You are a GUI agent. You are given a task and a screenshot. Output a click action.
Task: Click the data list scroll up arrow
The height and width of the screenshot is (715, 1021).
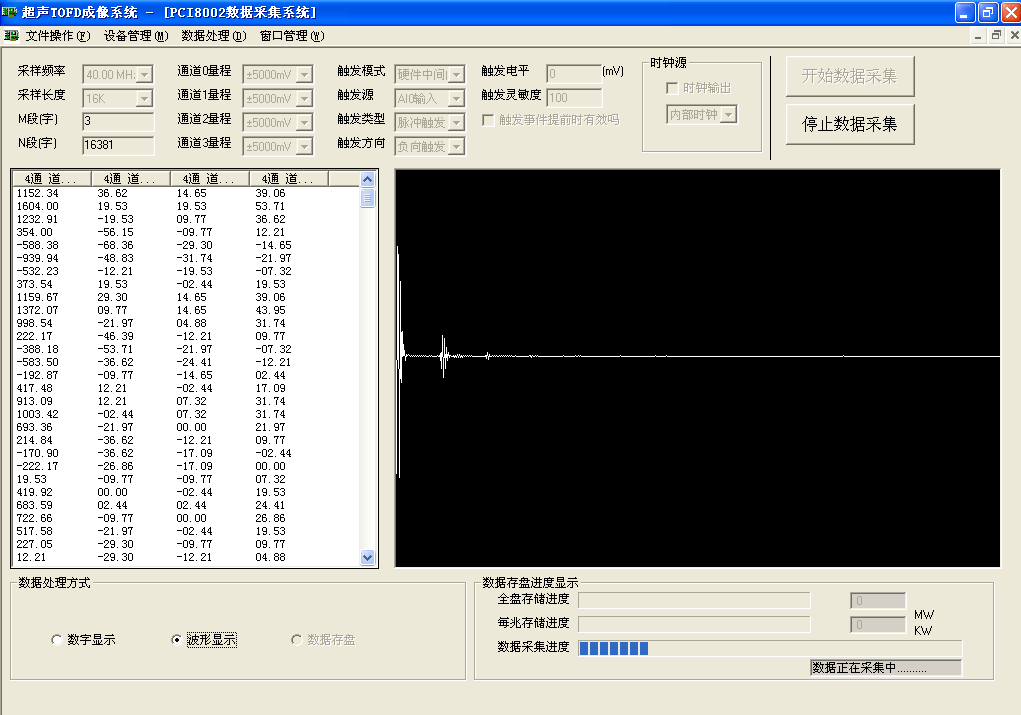pyautogui.click(x=367, y=179)
